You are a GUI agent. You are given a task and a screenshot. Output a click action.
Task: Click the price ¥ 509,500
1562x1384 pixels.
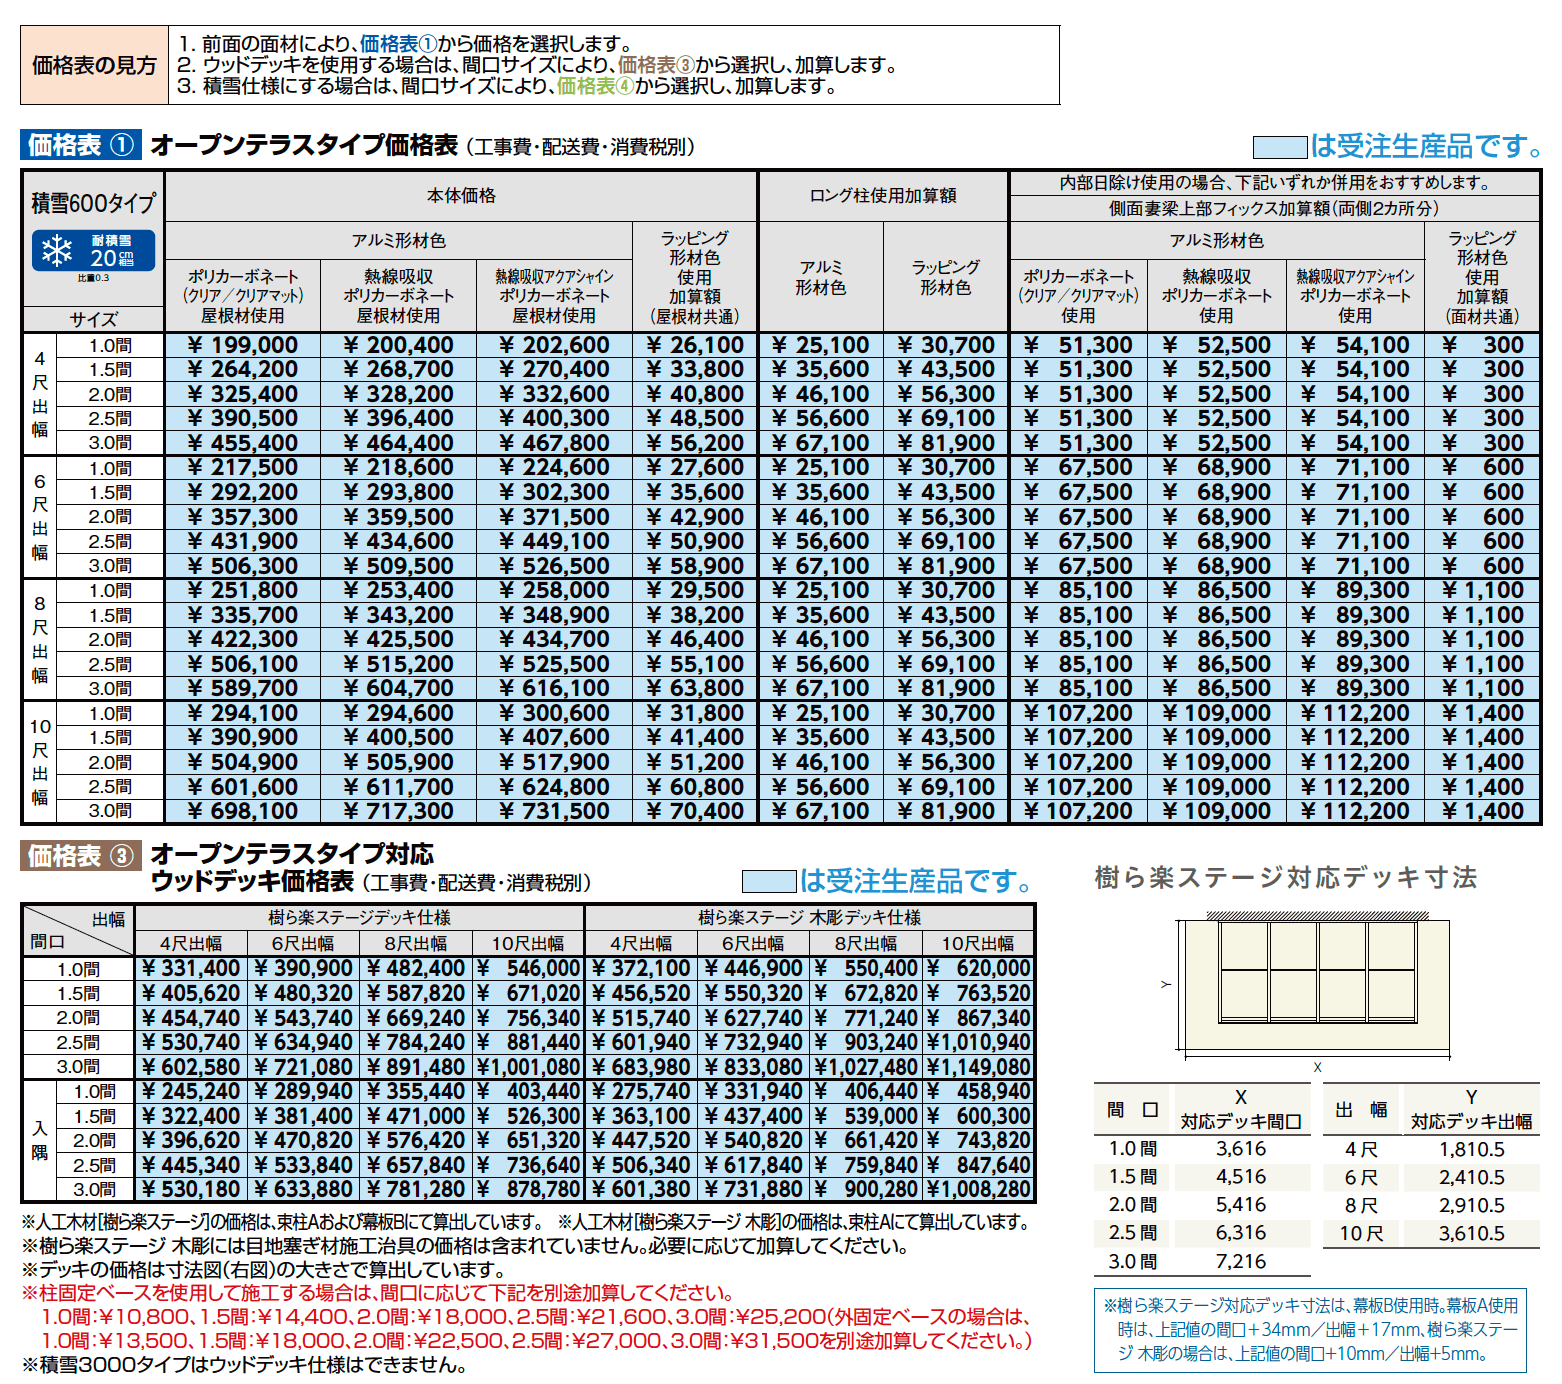398,566
